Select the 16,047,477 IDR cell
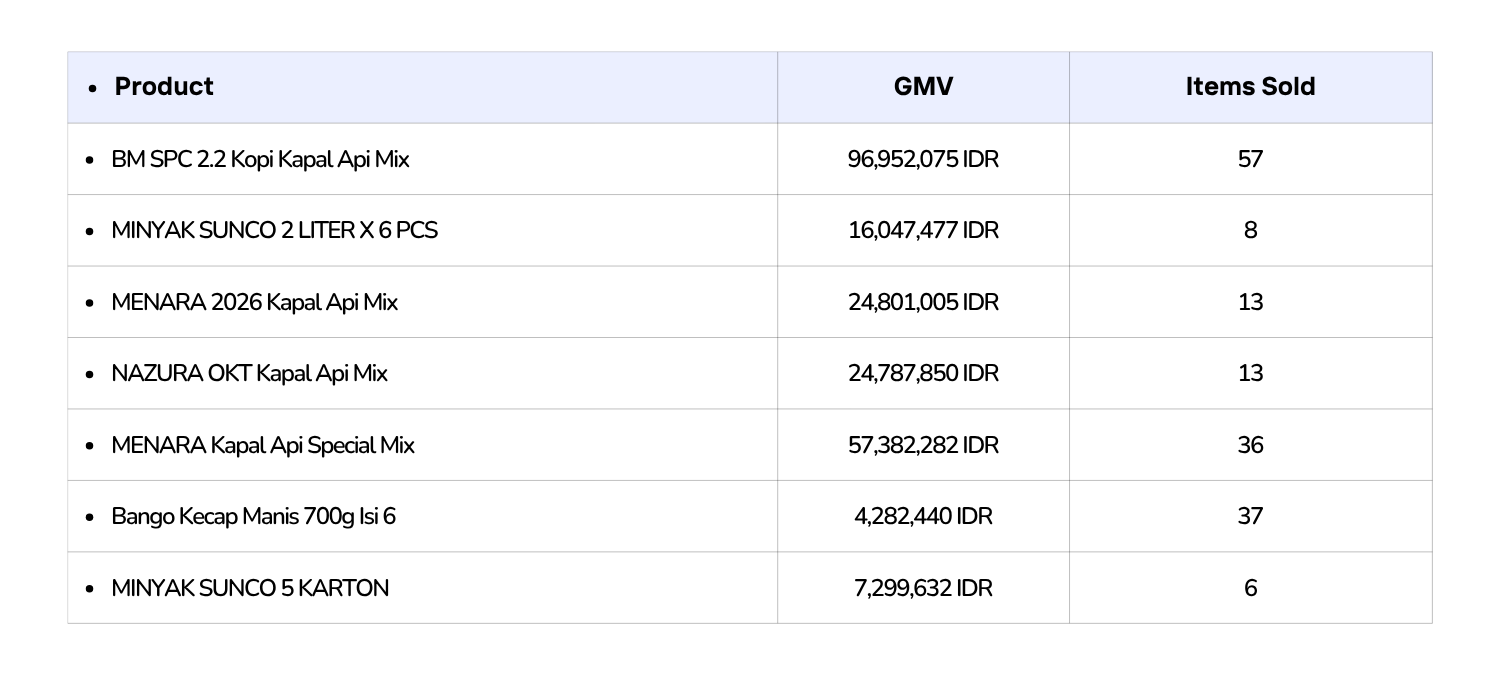The image size is (1500, 675). pos(923,230)
